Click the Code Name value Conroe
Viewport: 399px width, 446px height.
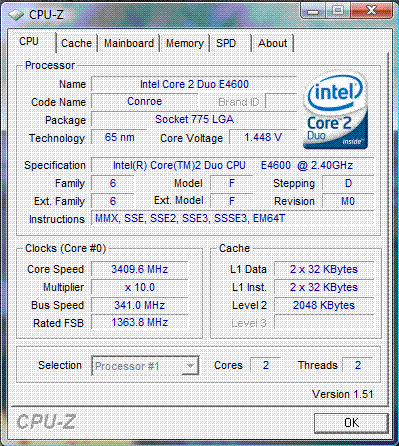pos(144,101)
